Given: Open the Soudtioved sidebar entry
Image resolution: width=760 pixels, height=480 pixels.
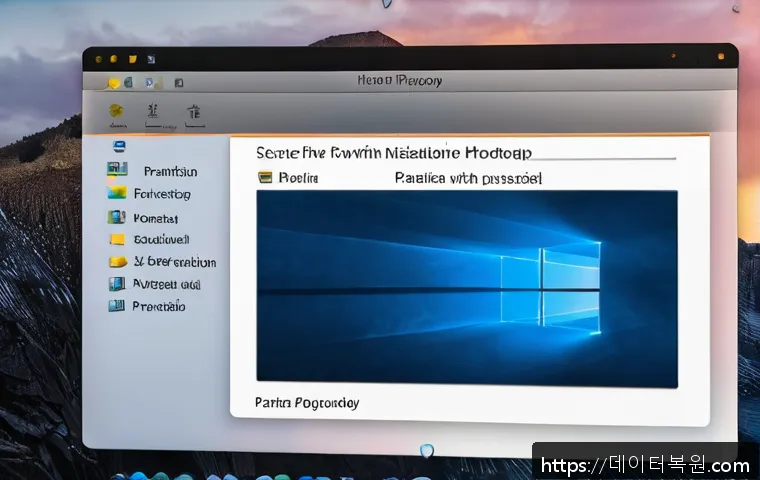Looking at the screenshot, I should coord(161,240).
